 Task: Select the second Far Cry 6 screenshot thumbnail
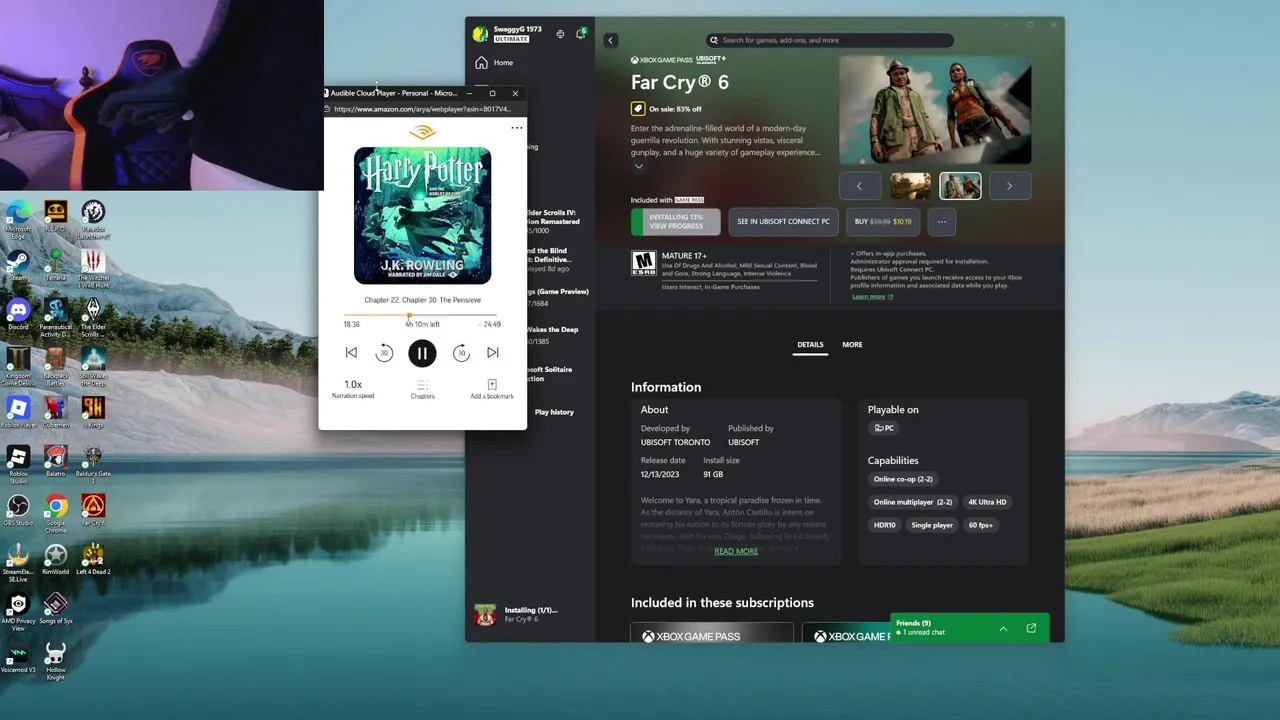click(960, 186)
